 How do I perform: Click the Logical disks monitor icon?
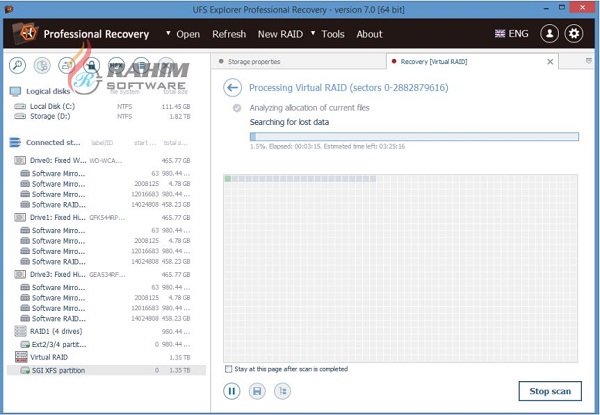(15, 91)
